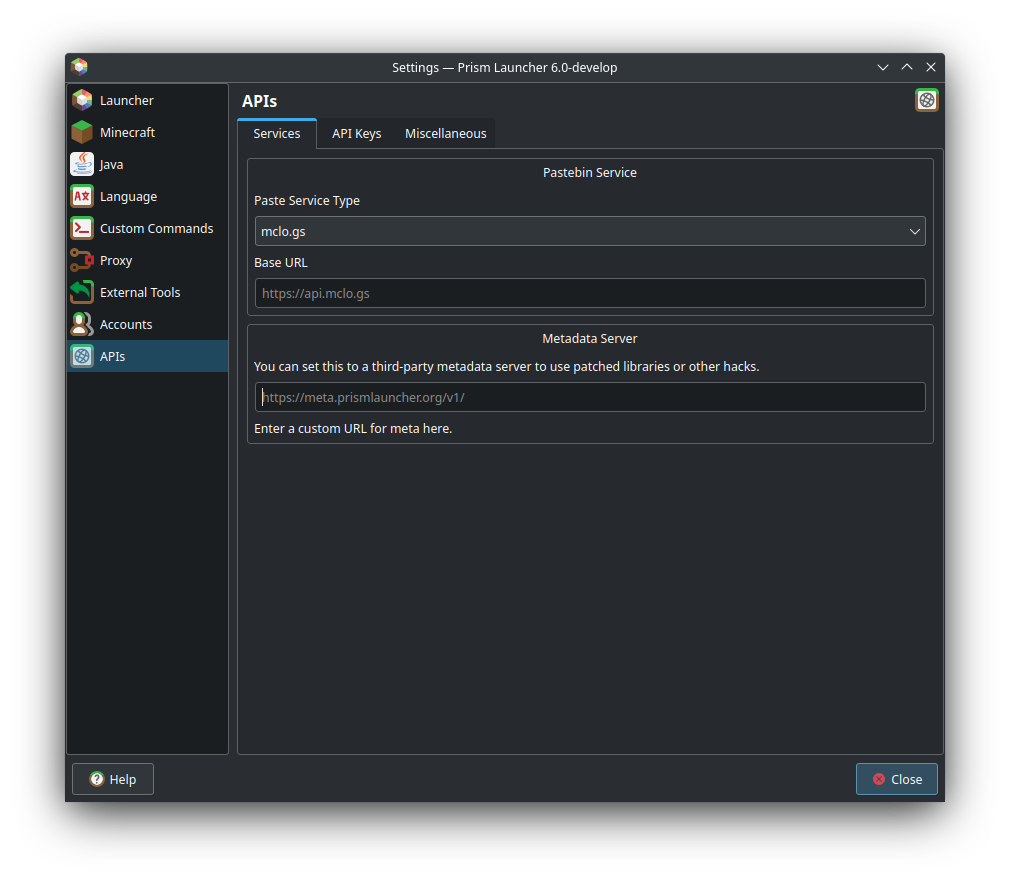Click the third-party metadata server description text
Image resolution: width=1010 pixels, height=879 pixels.
coord(506,366)
